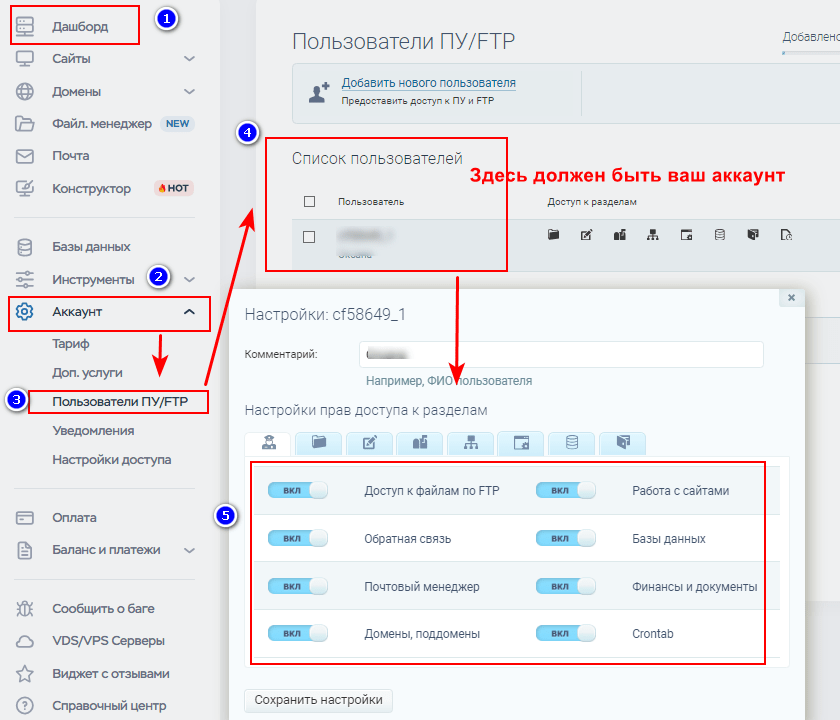Collapse the Аккаунт submenu chevron

point(189,312)
